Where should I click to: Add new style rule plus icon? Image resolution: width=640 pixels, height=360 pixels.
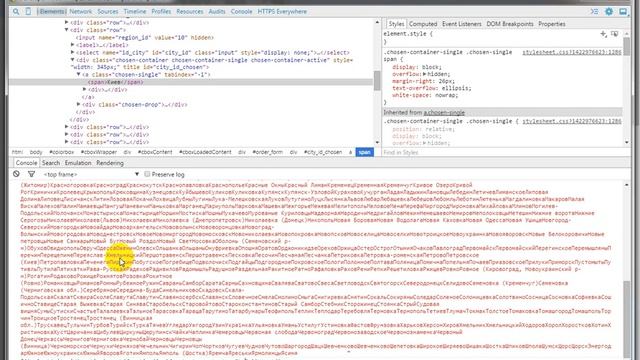click(x=603, y=34)
